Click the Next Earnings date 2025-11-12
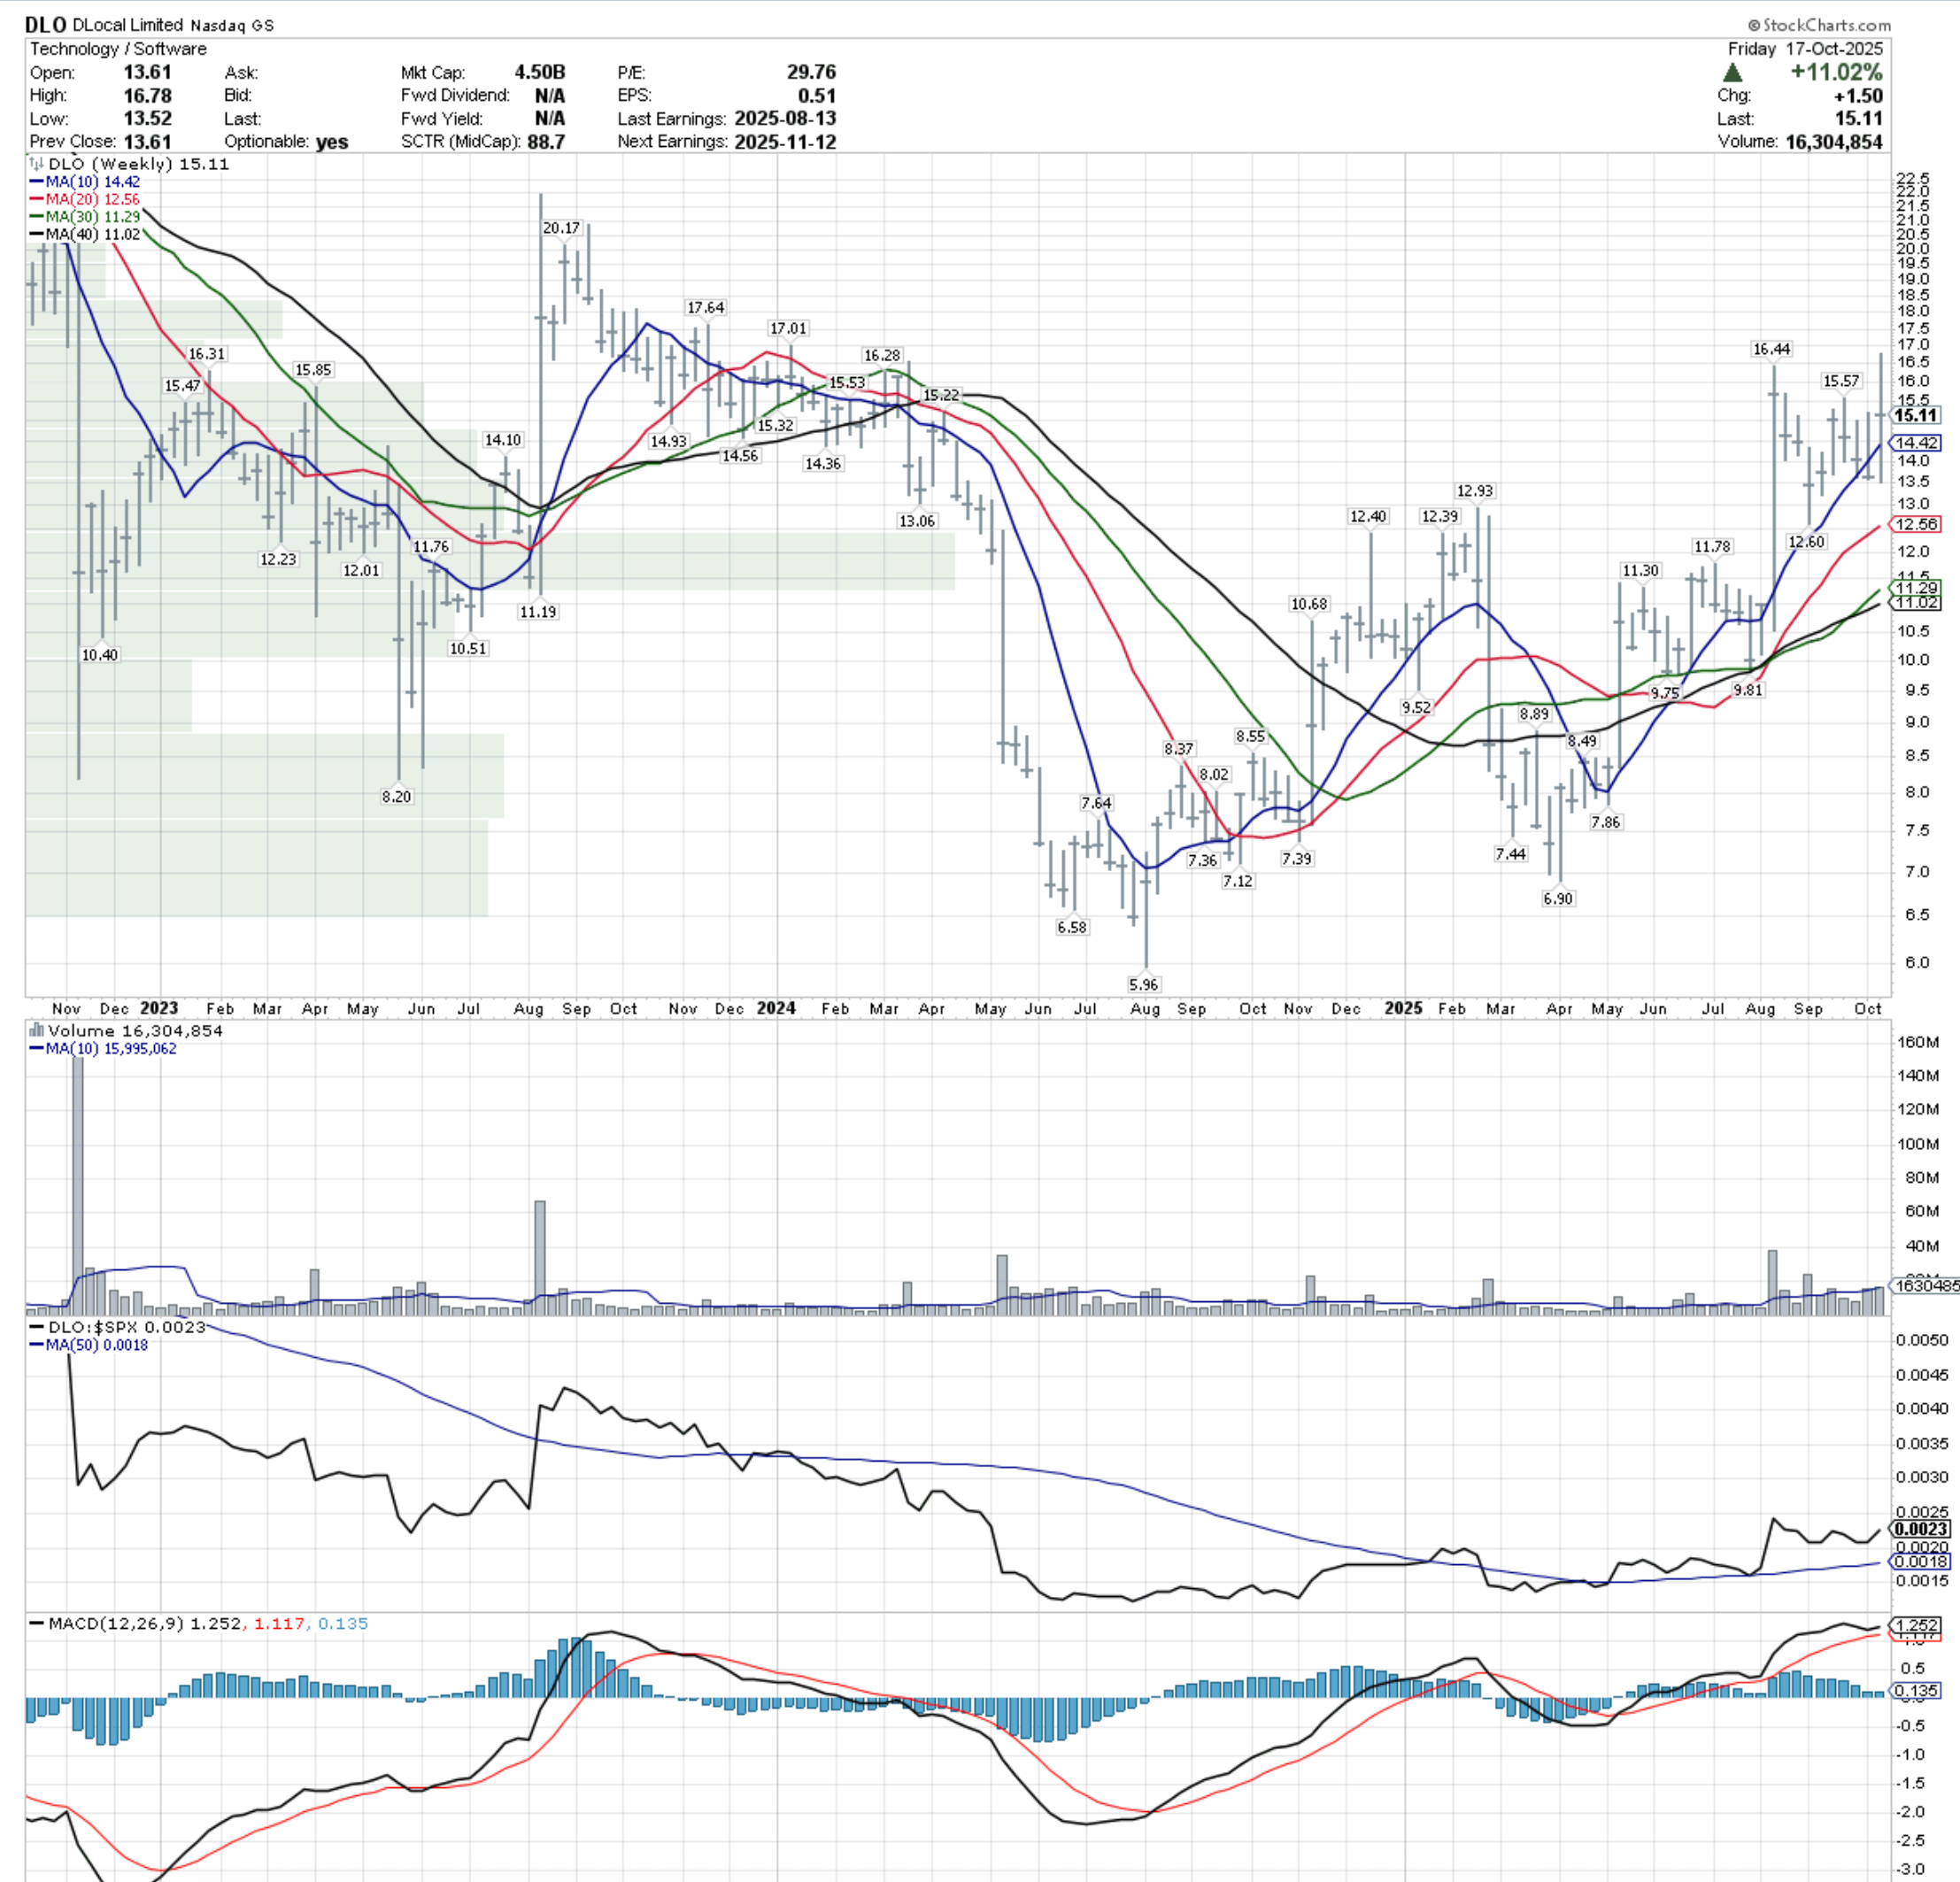 tap(785, 142)
